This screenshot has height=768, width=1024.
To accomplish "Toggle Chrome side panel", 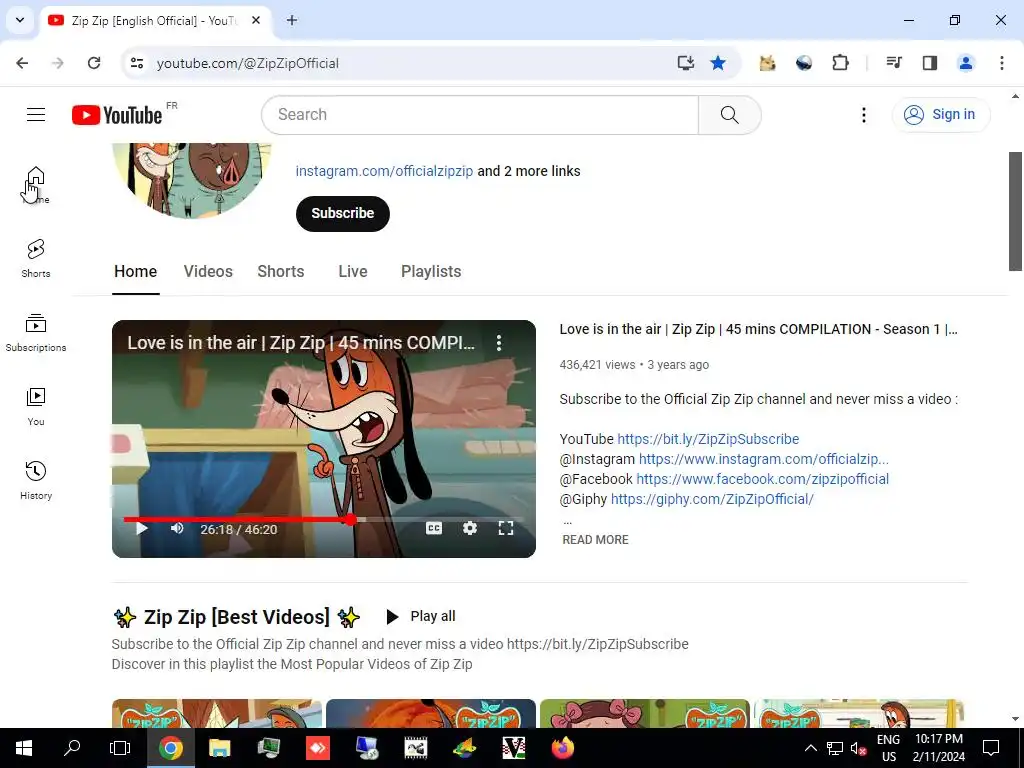I will coord(929,63).
